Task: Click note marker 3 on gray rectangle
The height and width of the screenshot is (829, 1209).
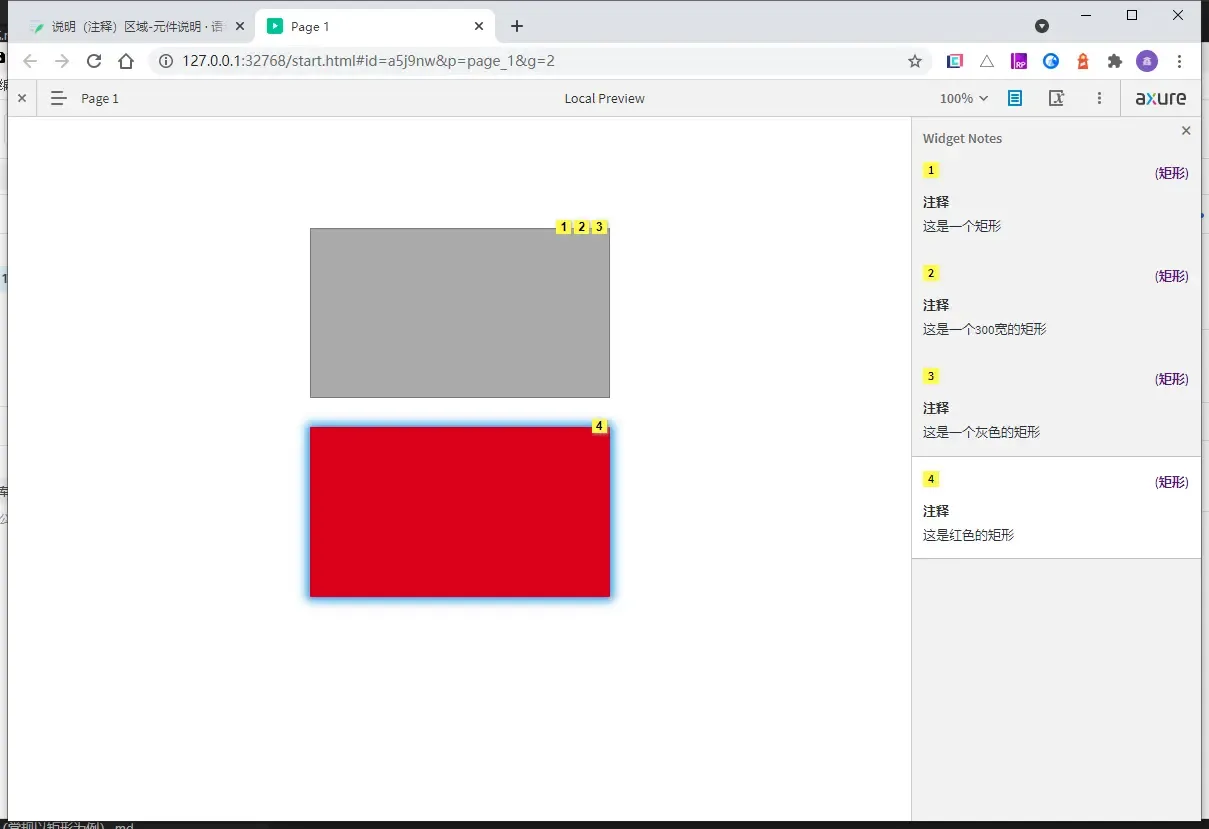Action: tap(599, 227)
